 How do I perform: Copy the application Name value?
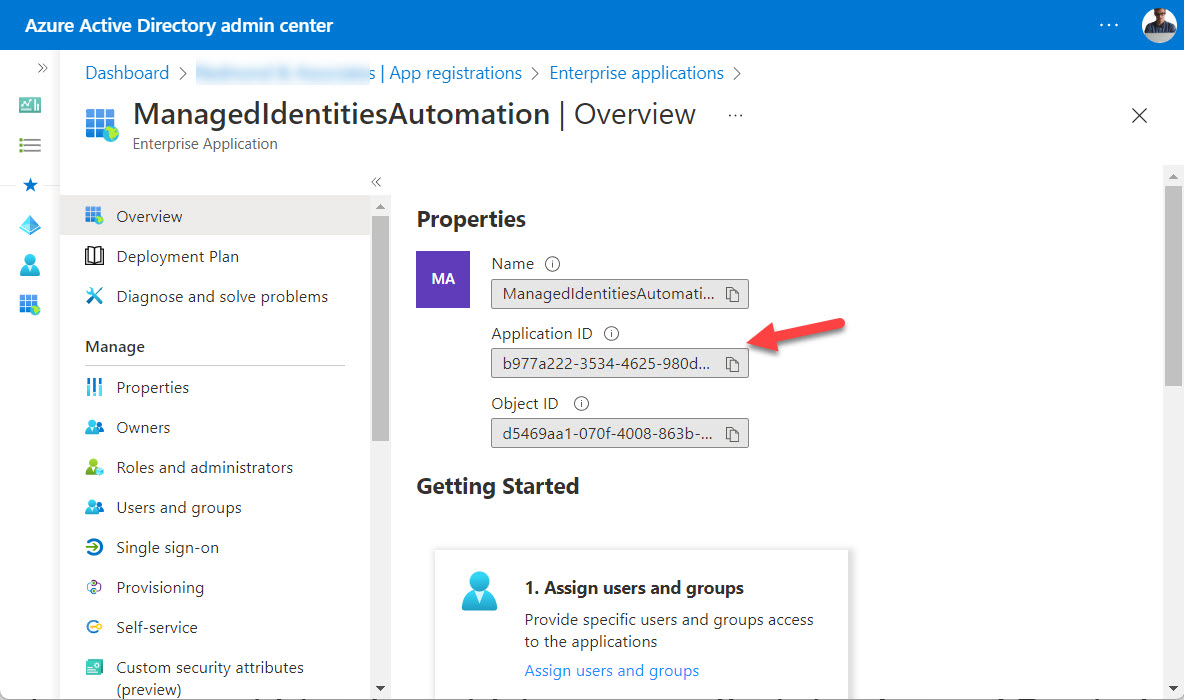coord(733,293)
